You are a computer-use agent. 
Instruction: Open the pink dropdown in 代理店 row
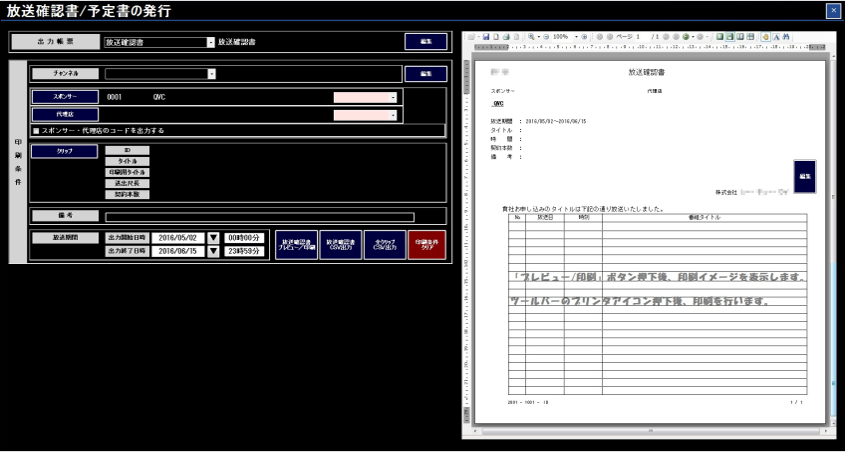393,115
